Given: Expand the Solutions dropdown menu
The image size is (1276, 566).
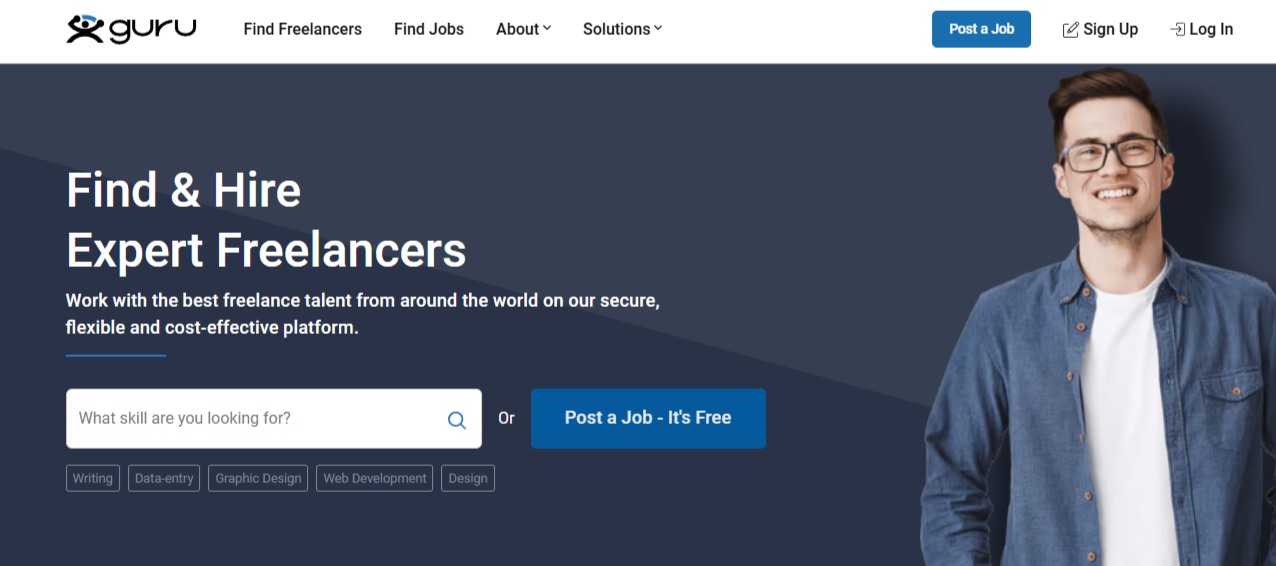Looking at the screenshot, I should 622,29.
